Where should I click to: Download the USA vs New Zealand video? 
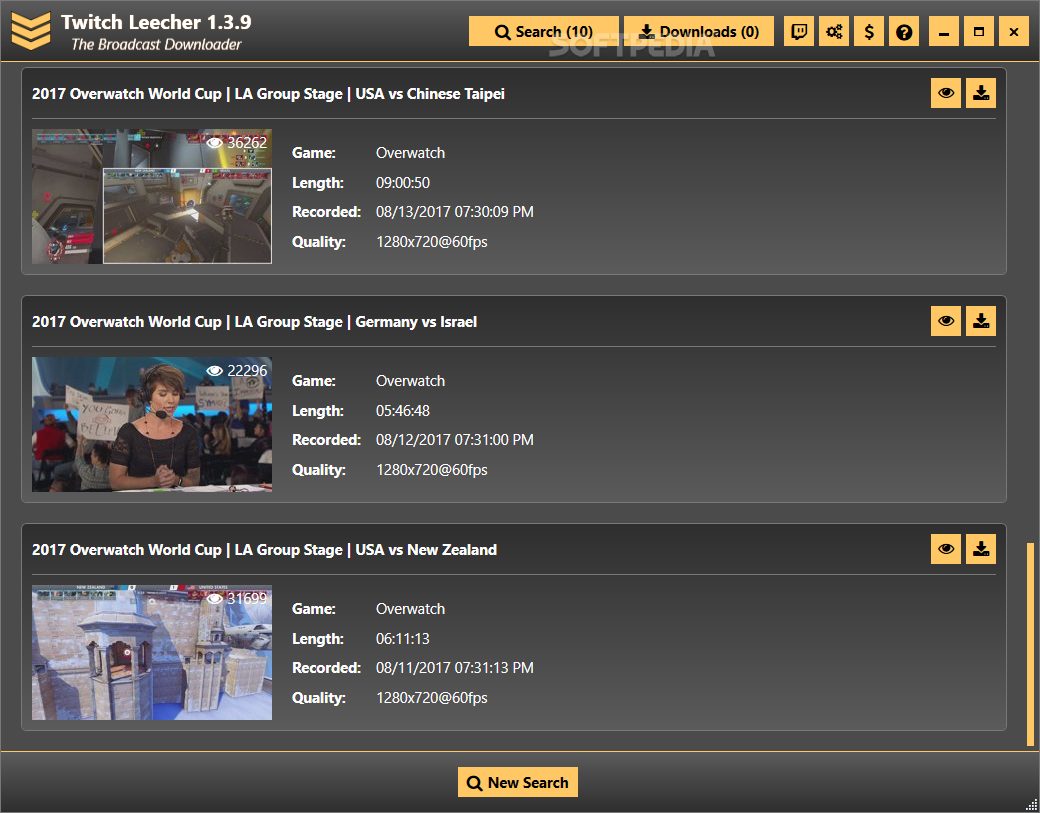point(981,550)
